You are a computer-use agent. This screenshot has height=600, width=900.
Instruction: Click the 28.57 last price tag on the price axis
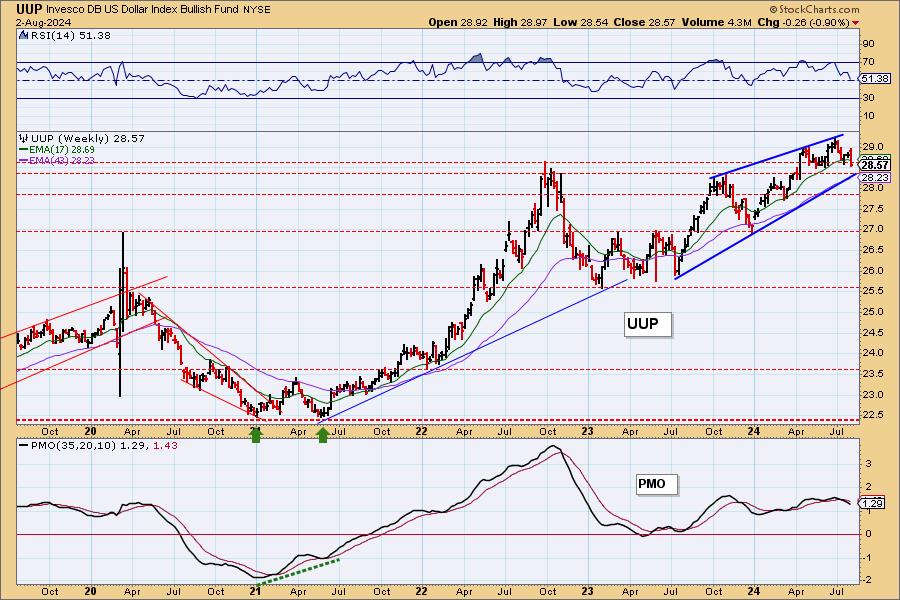click(875, 165)
